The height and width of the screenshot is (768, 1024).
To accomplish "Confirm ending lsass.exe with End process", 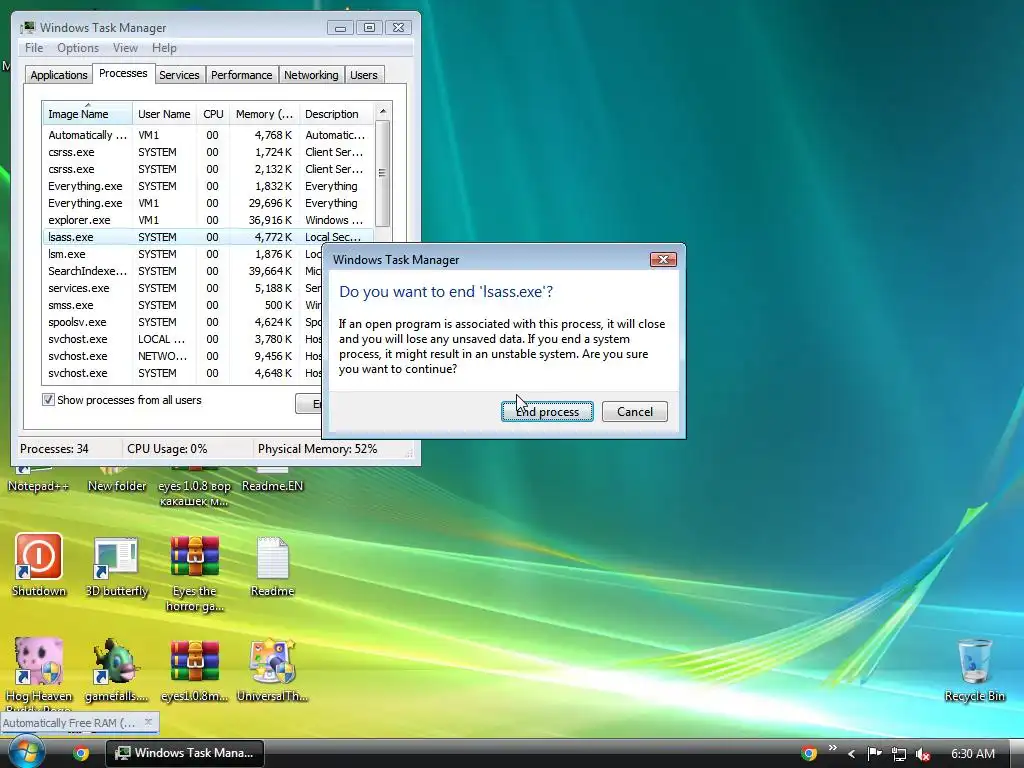I will 547,411.
